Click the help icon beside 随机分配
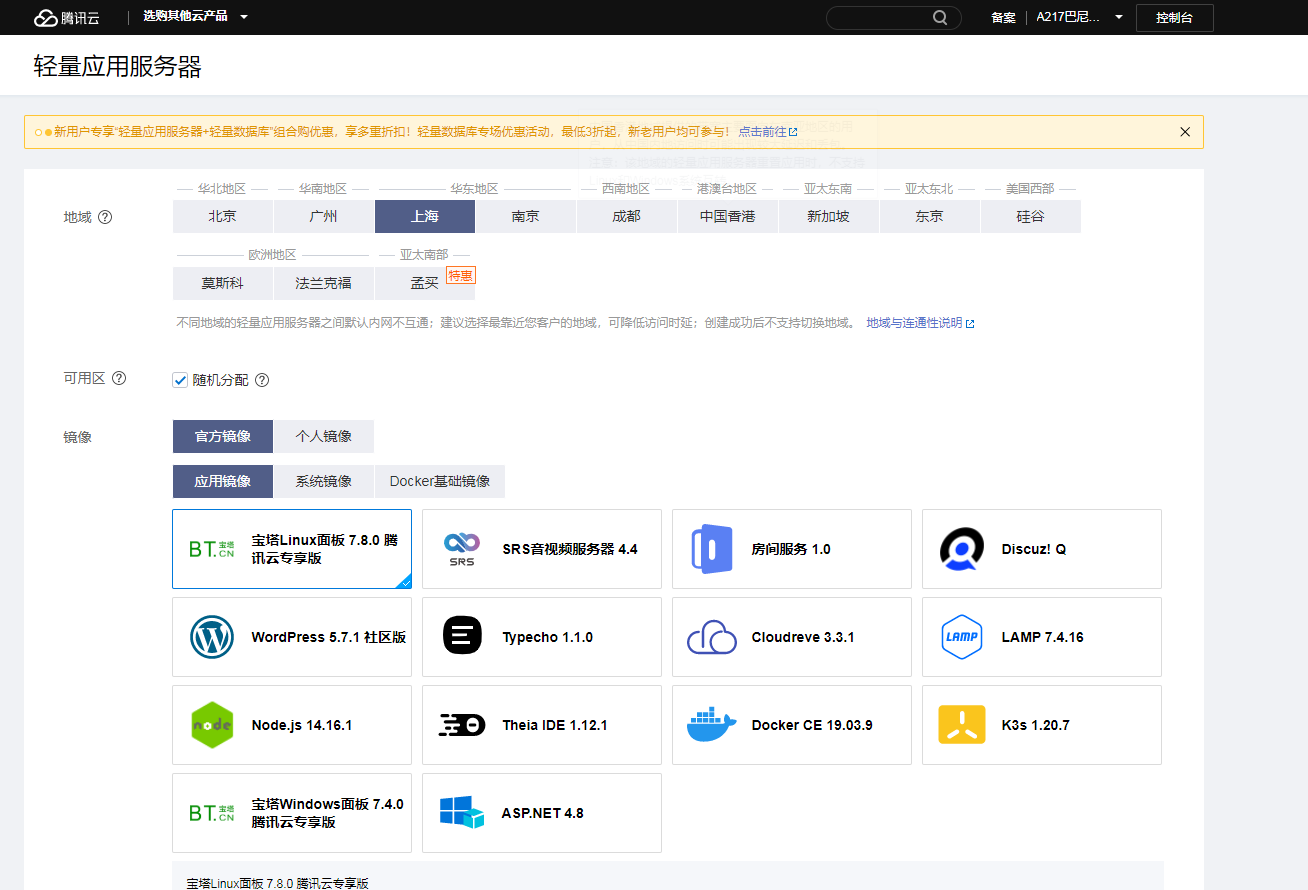Screen dimensions: 1308x890 [x=262, y=380]
